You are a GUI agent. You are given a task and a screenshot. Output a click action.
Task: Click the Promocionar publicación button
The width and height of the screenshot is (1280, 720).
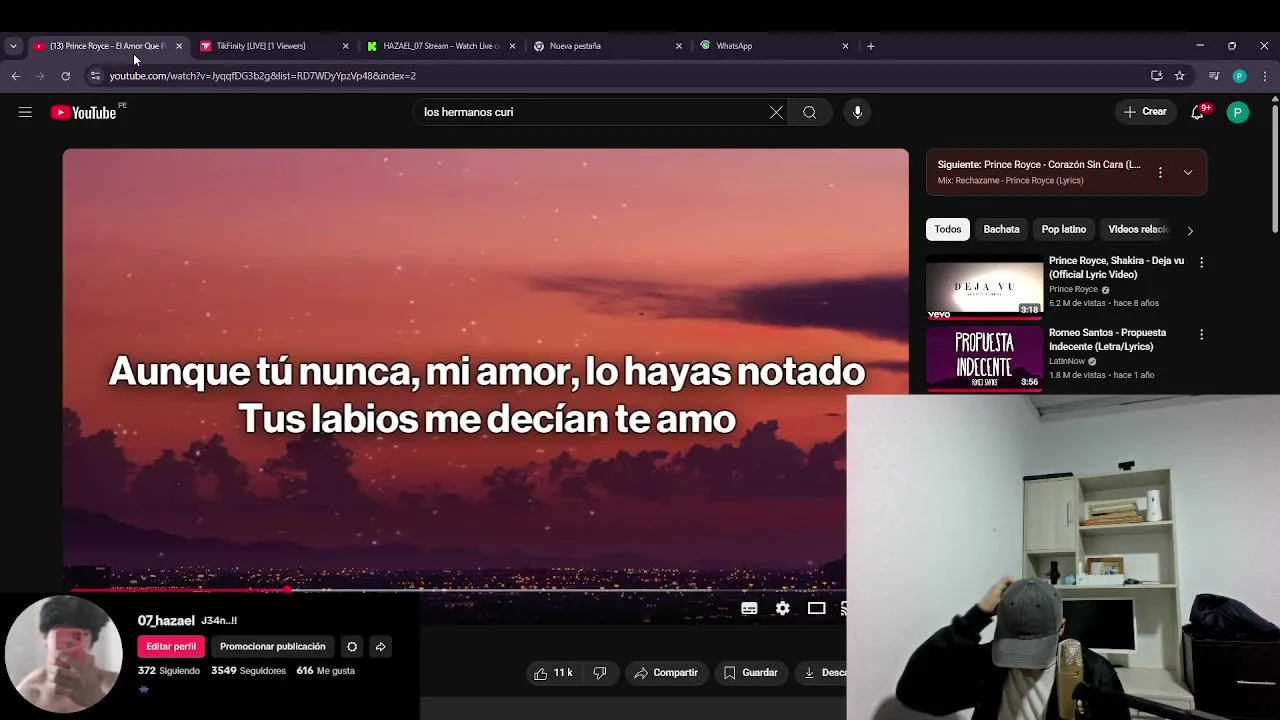(x=272, y=646)
